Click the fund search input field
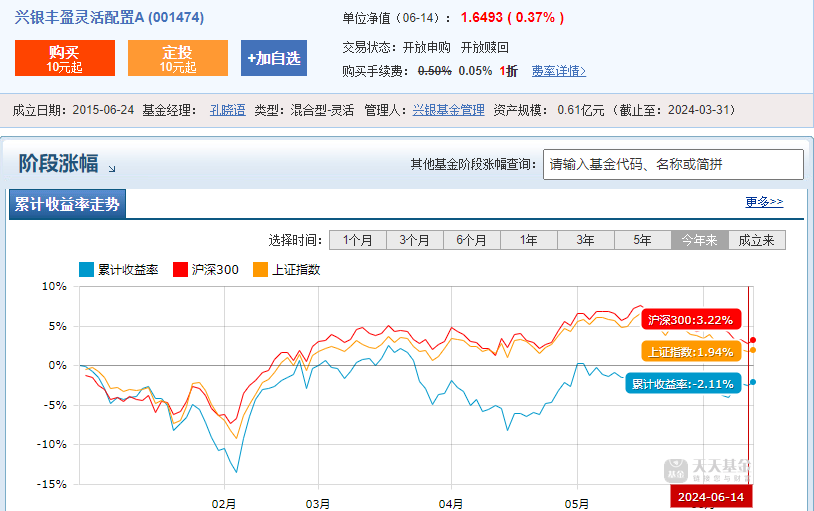The width and height of the screenshot is (814, 511). pos(672,165)
